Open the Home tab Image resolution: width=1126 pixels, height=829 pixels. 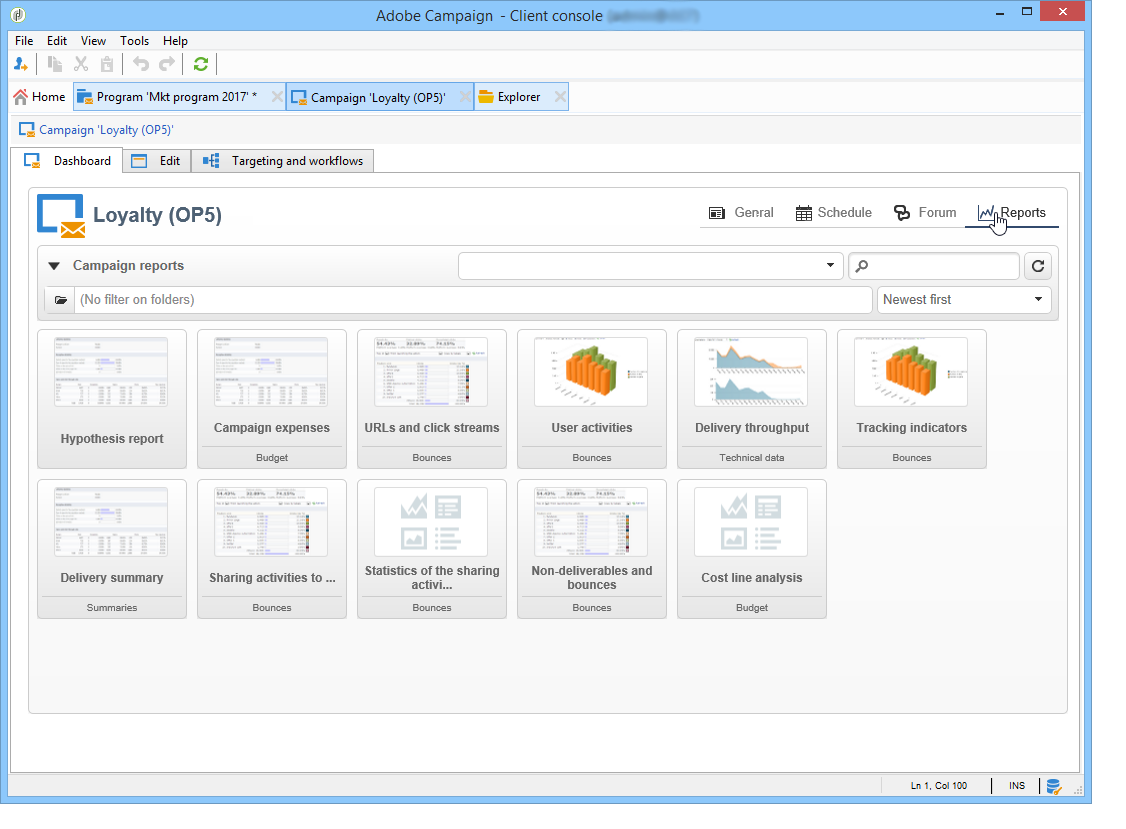(39, 97)
